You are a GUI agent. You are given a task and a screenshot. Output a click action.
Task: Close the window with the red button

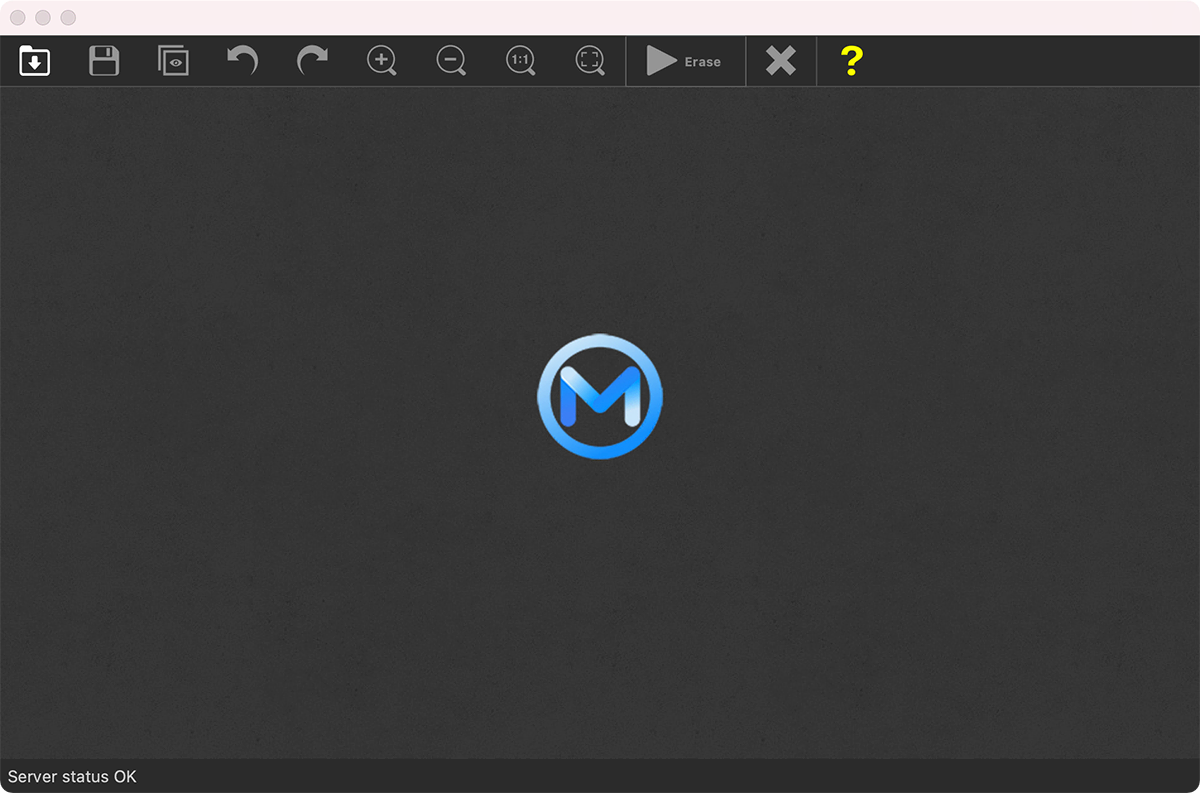click(x=18, y=18)
